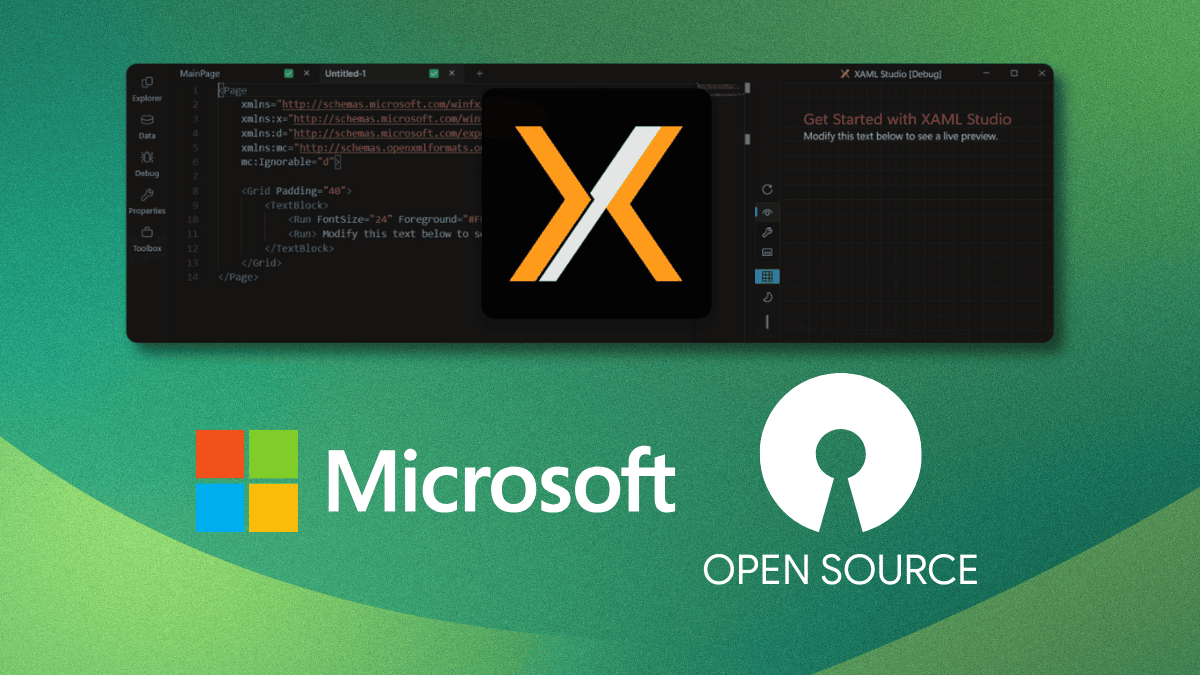The image size is (1200, 675).
Task: Click the Grid Padding line in code editor
Action: point(296,190)
